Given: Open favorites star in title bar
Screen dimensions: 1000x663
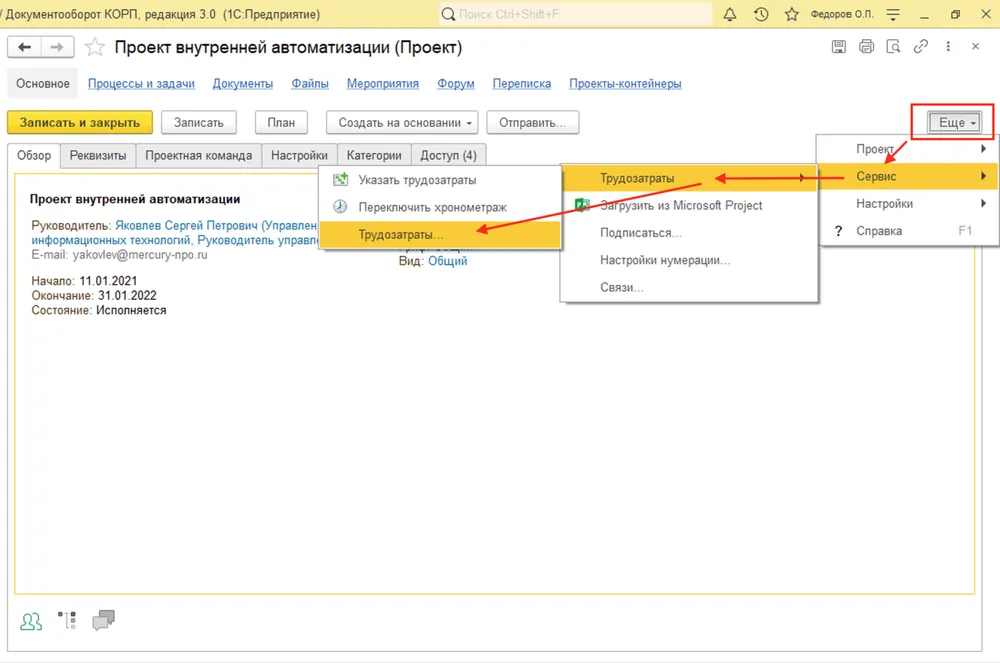Looking at the screenshot, I should [791, 14].
